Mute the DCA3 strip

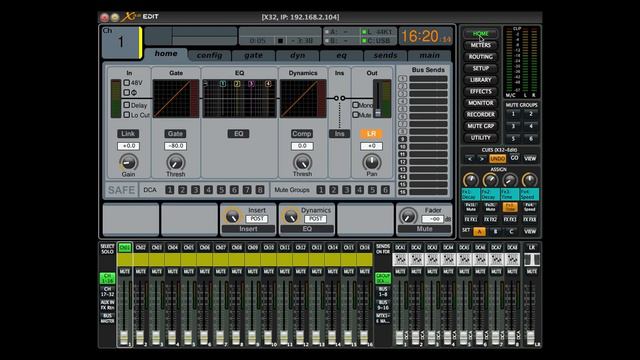[432, 271]
